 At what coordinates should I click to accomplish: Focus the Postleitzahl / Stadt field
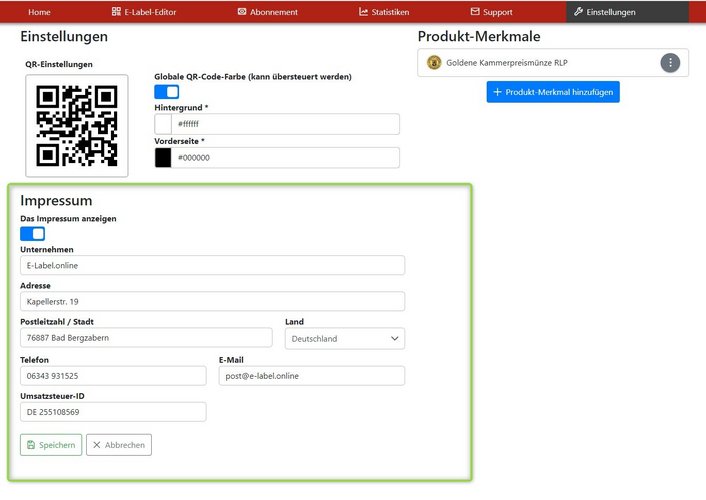point(146,338)
